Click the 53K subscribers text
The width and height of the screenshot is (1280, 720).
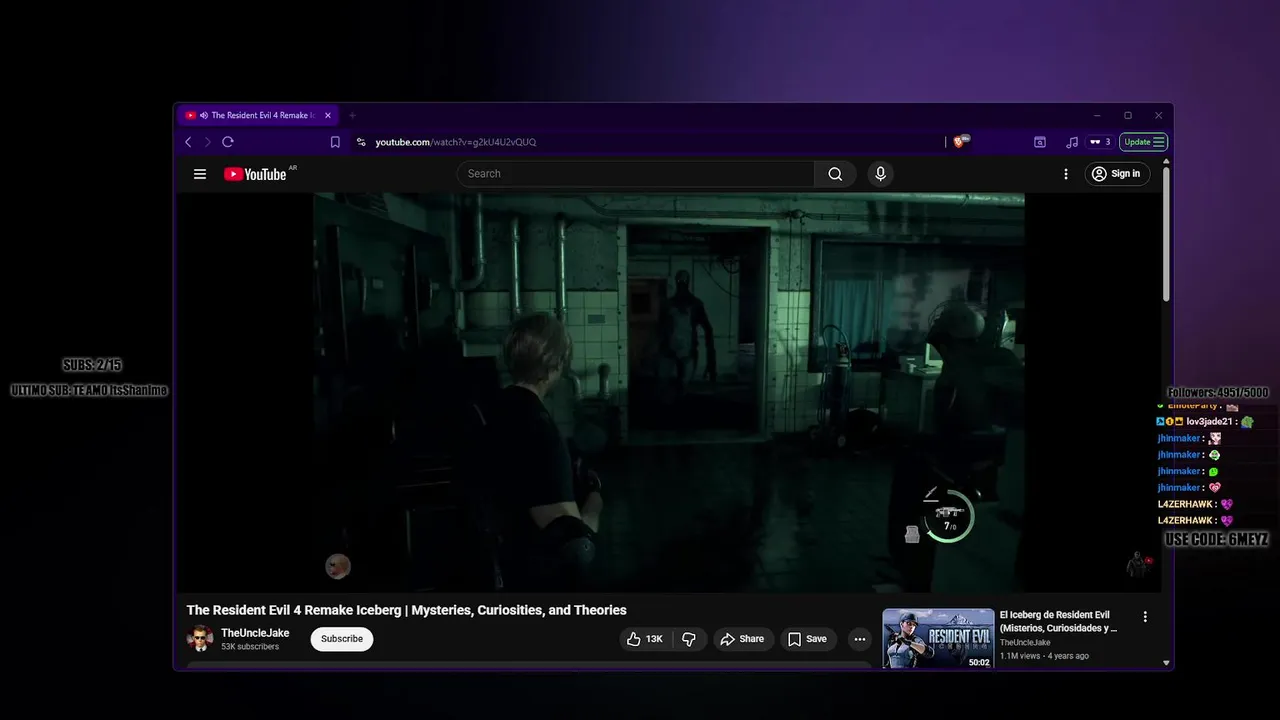point(250,647)
